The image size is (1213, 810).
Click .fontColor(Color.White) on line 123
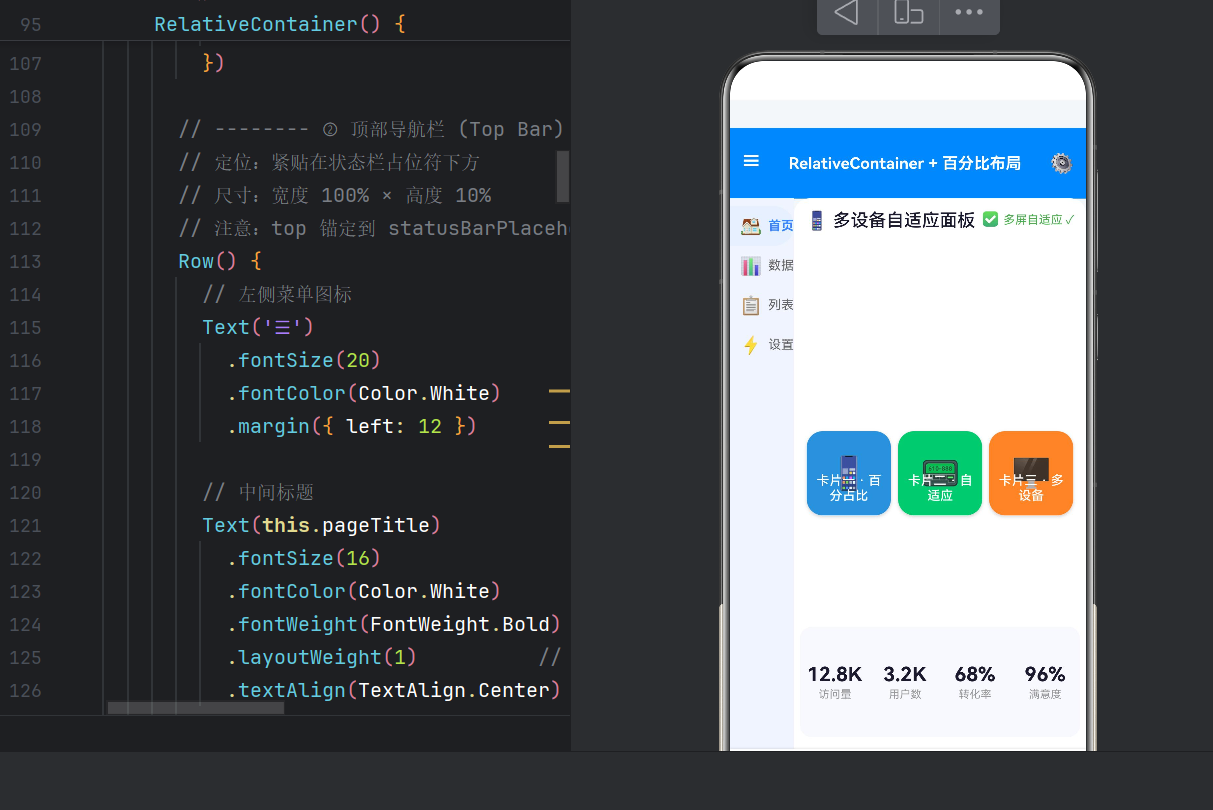pos(364,591)
